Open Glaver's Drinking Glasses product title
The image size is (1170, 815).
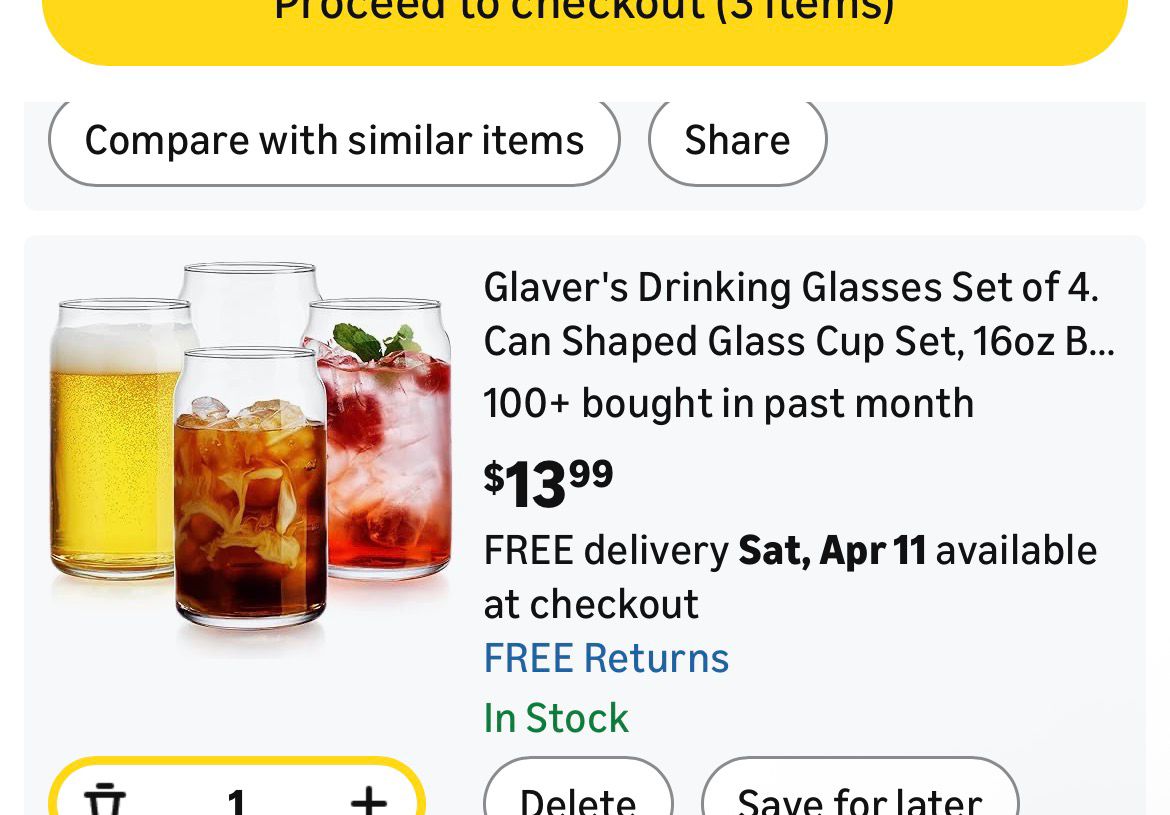790,288
